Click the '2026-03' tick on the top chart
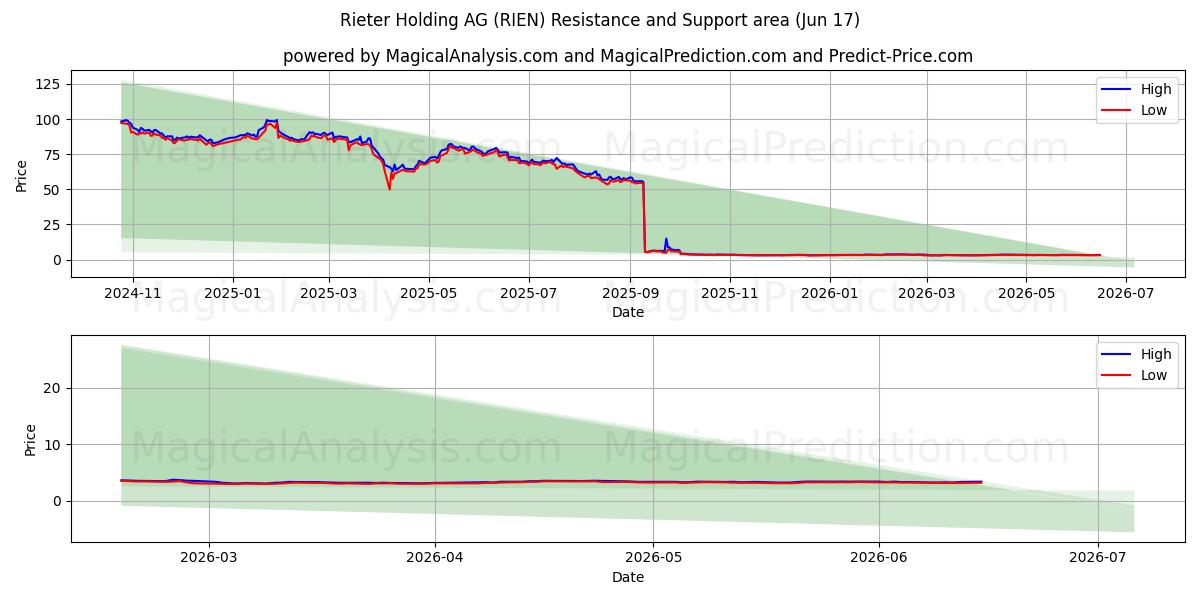1200x600 pixels. tap(927, 293)
